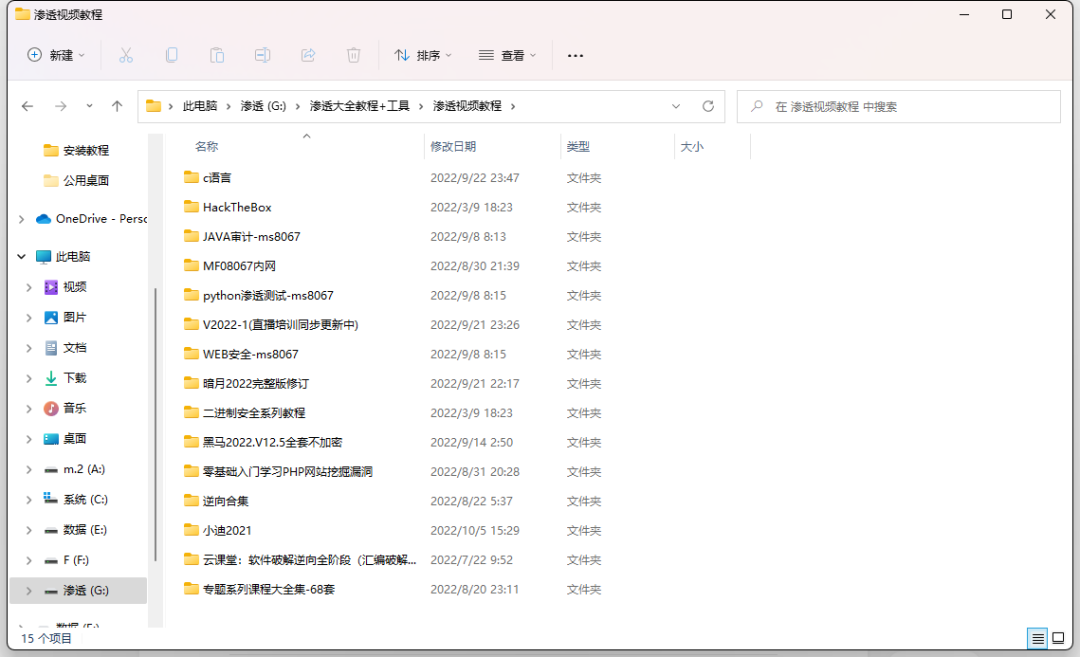
Task: Click 渗透大全教程+工具 breadcrumb segment
Action: (360, 106)
